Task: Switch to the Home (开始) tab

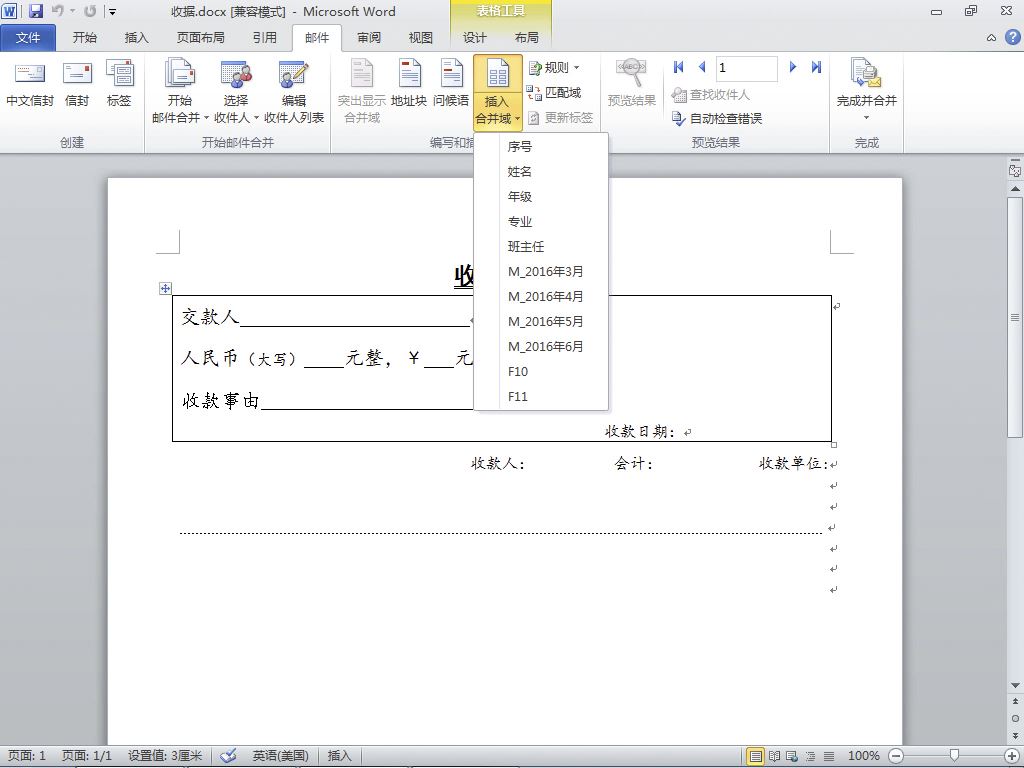Action: [85, 38]
